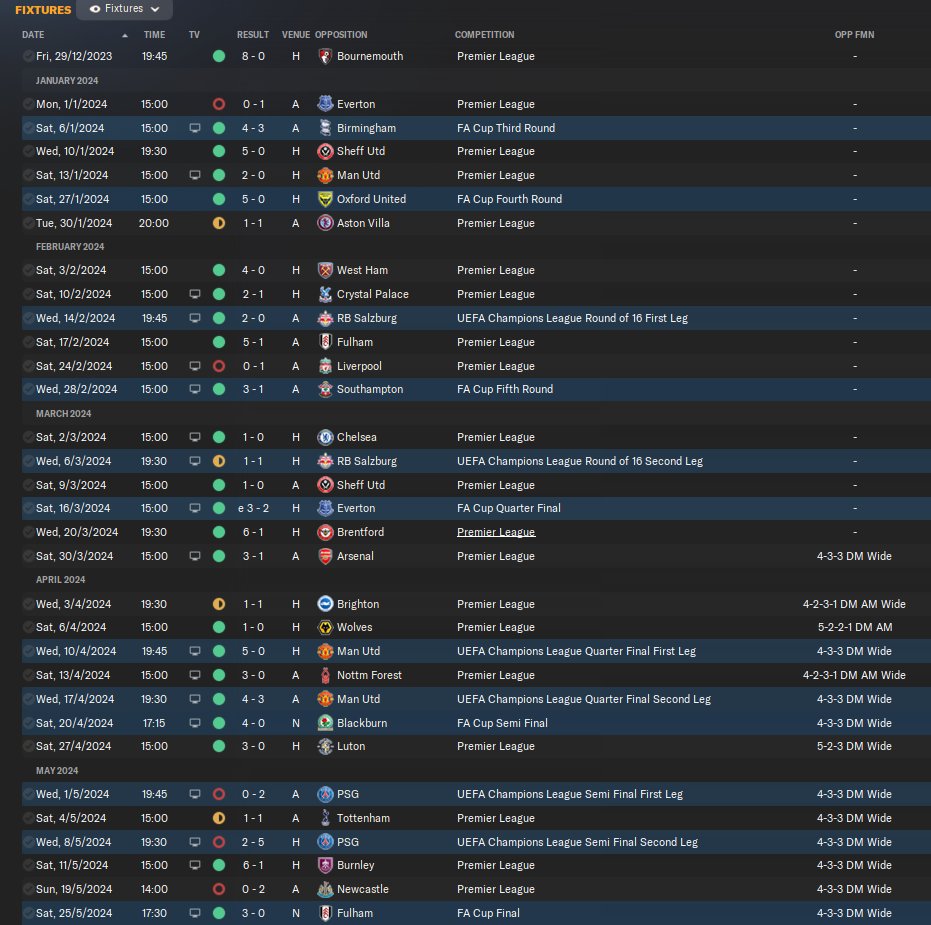Sort by the OPPOSITION column header
The height and width of the screenshot is (925, 931).
tap(341, 34)
